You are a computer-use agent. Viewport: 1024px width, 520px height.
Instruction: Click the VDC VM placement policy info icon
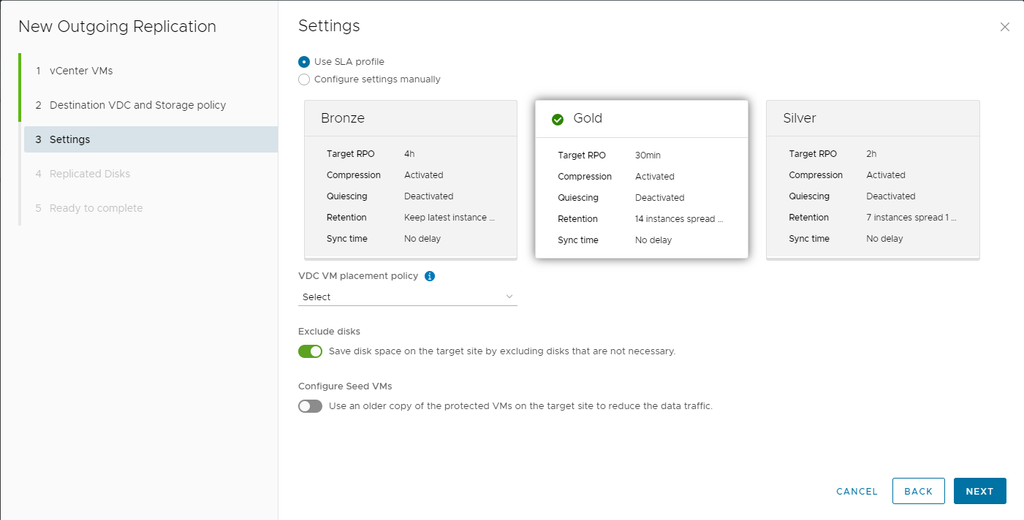pos(429,276)
